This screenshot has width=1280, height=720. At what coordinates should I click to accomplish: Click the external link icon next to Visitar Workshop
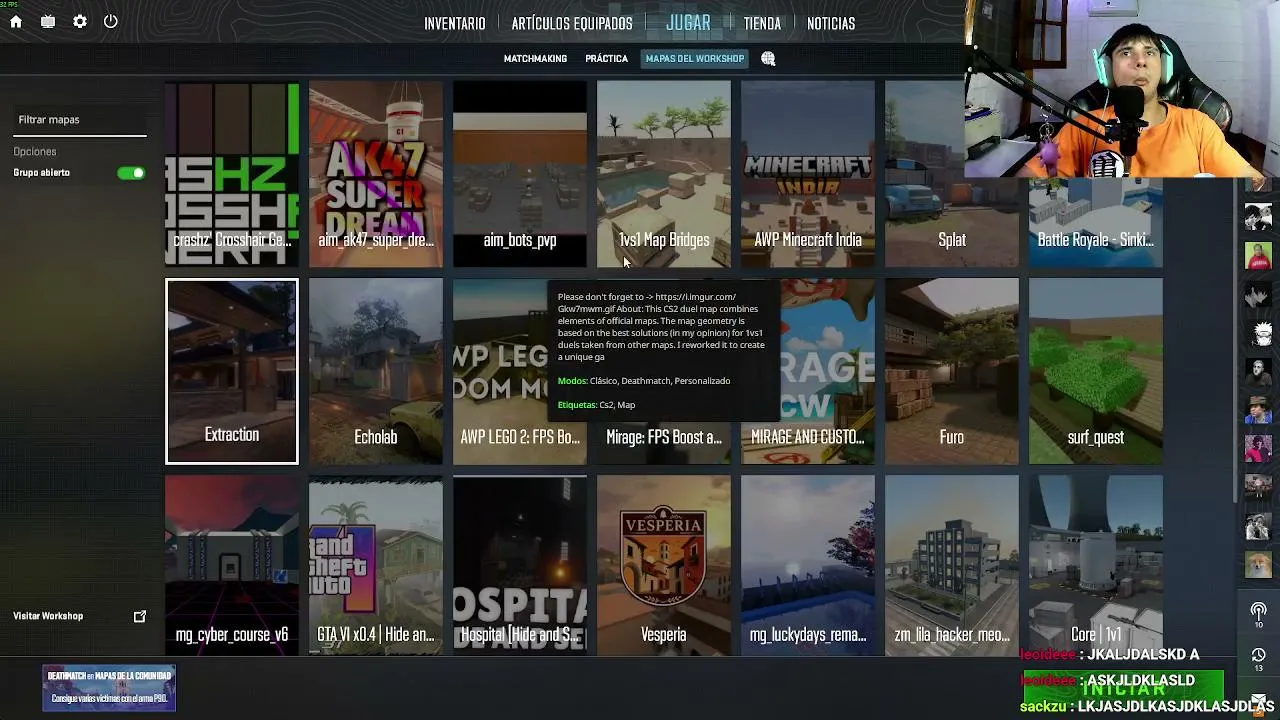click(140, 616)
